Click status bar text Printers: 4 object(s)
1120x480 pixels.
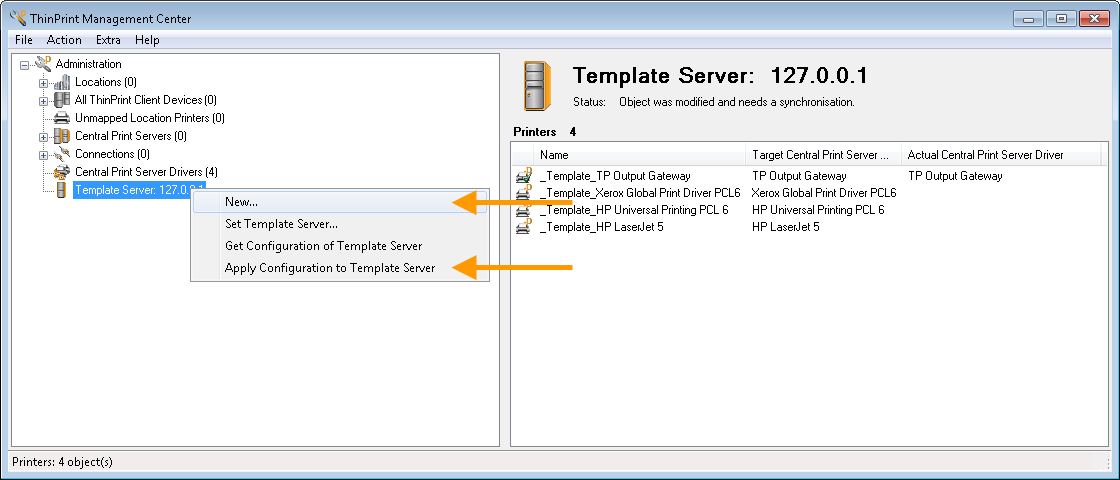click(x=62, y=462)
